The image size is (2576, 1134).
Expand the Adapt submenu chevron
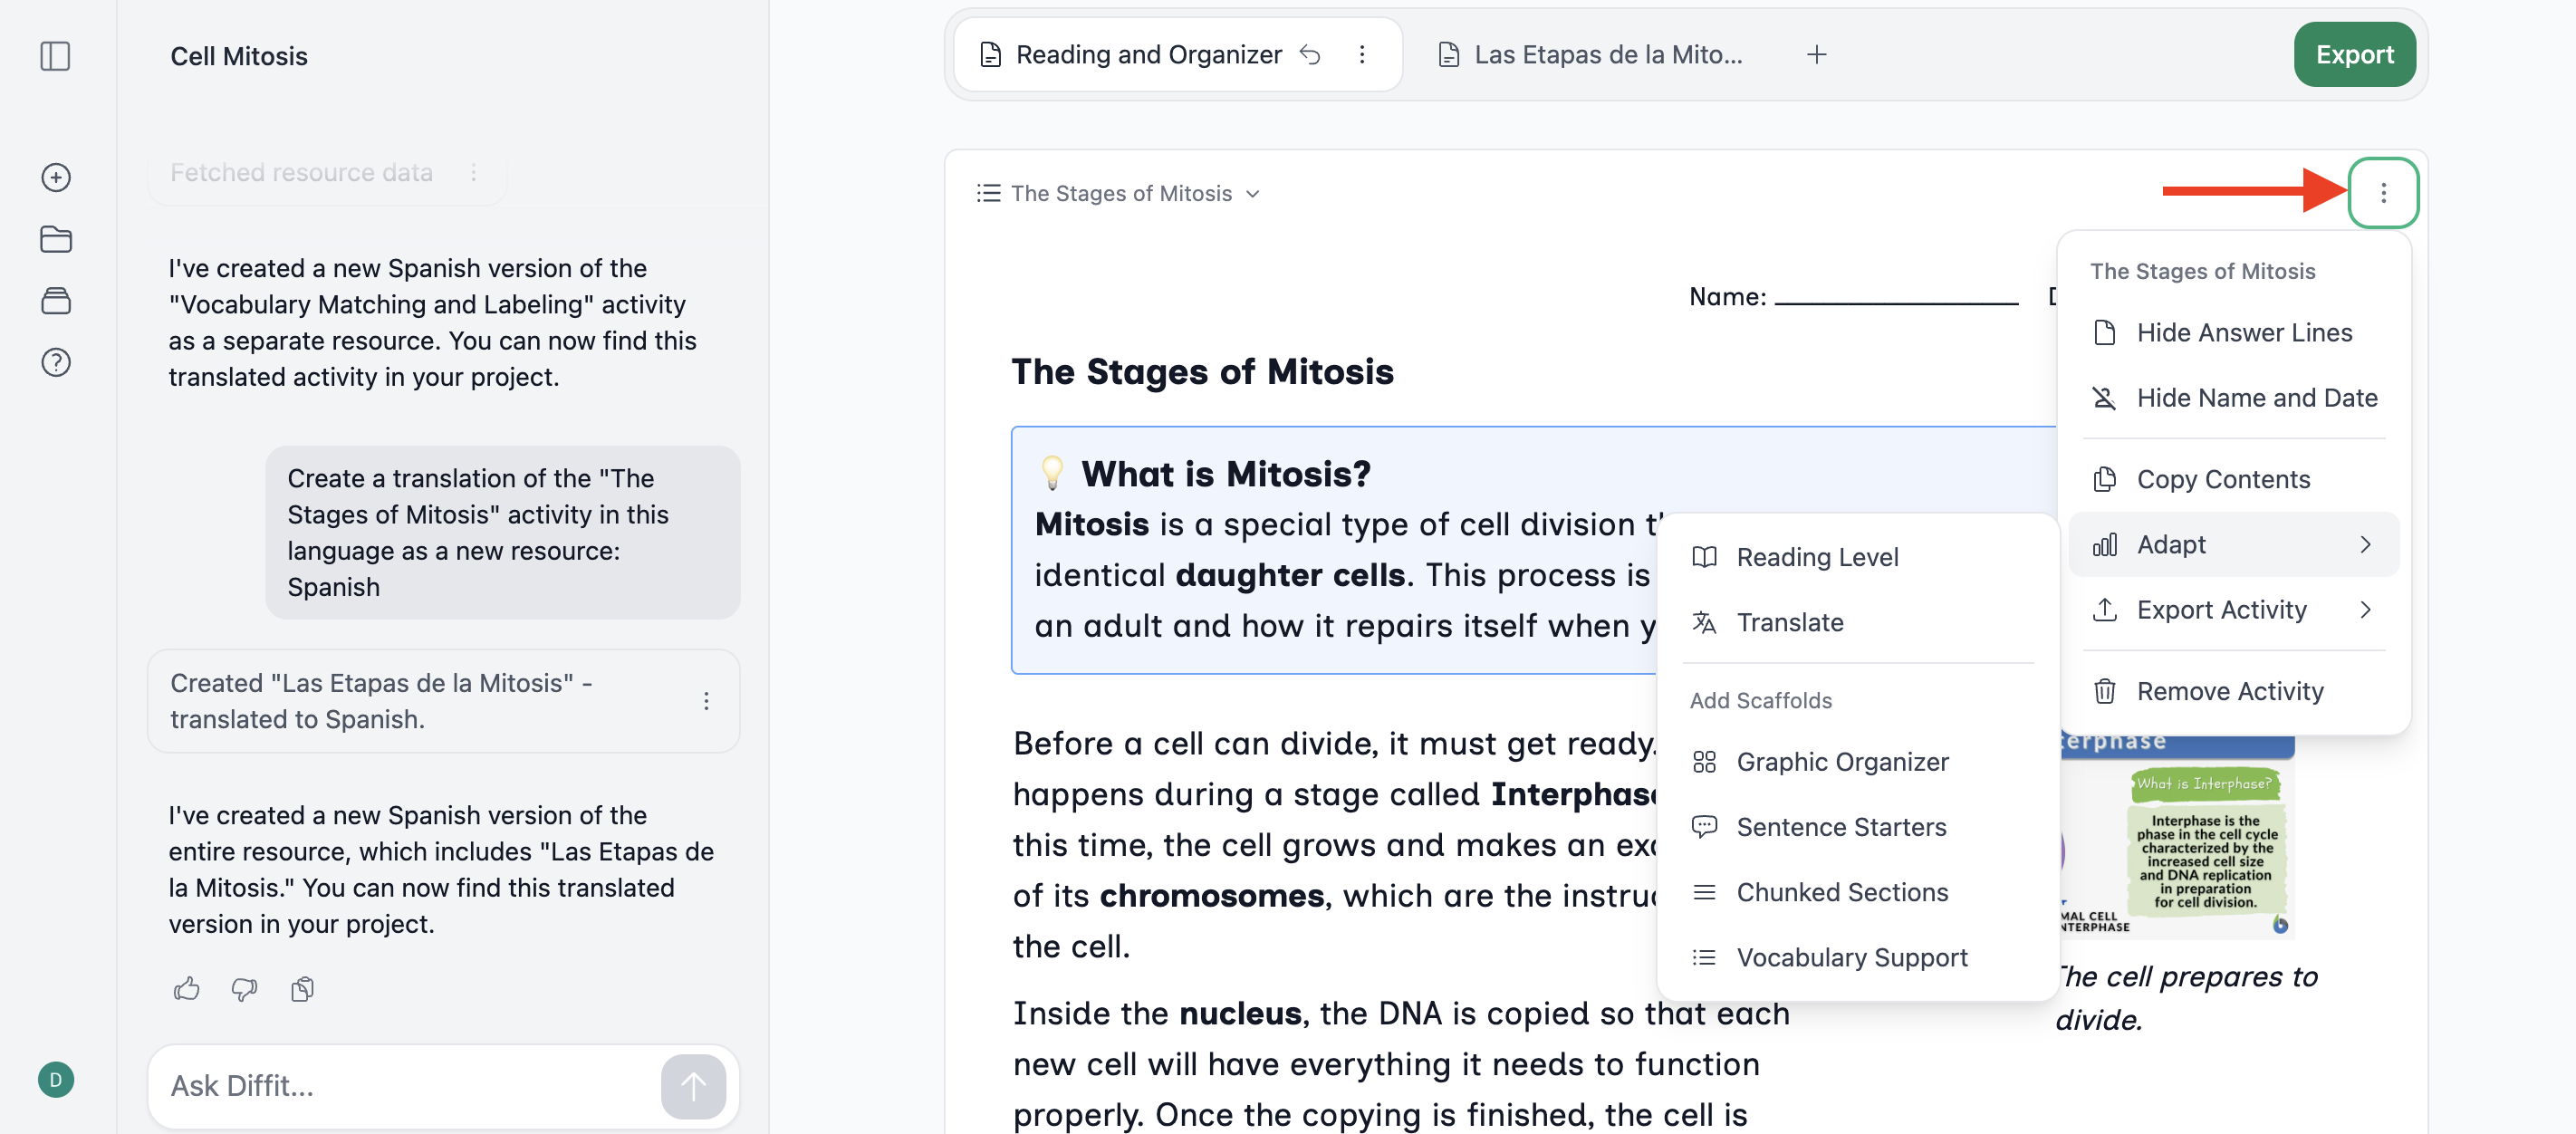pos(2365,544)
